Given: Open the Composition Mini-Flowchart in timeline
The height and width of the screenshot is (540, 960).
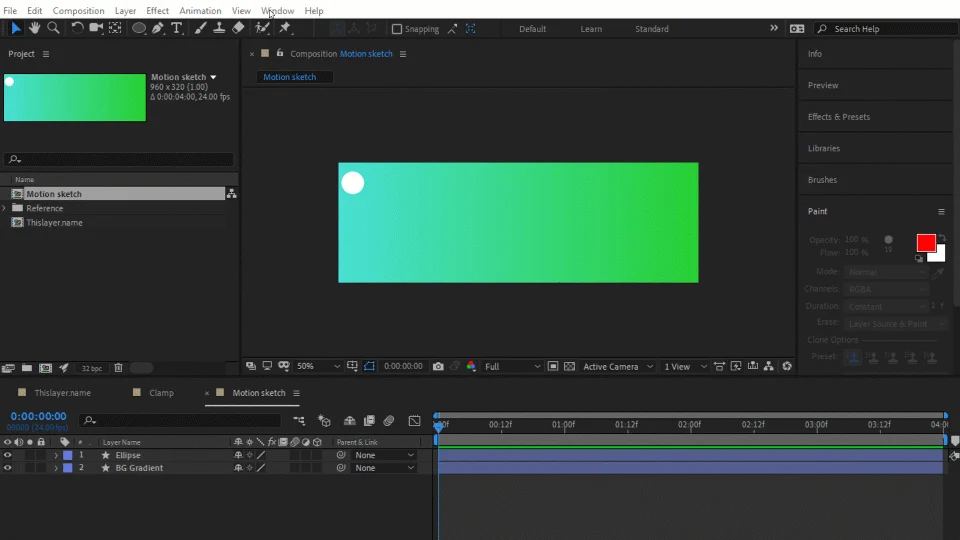Looking at the screenshot, I should [299, 421].
